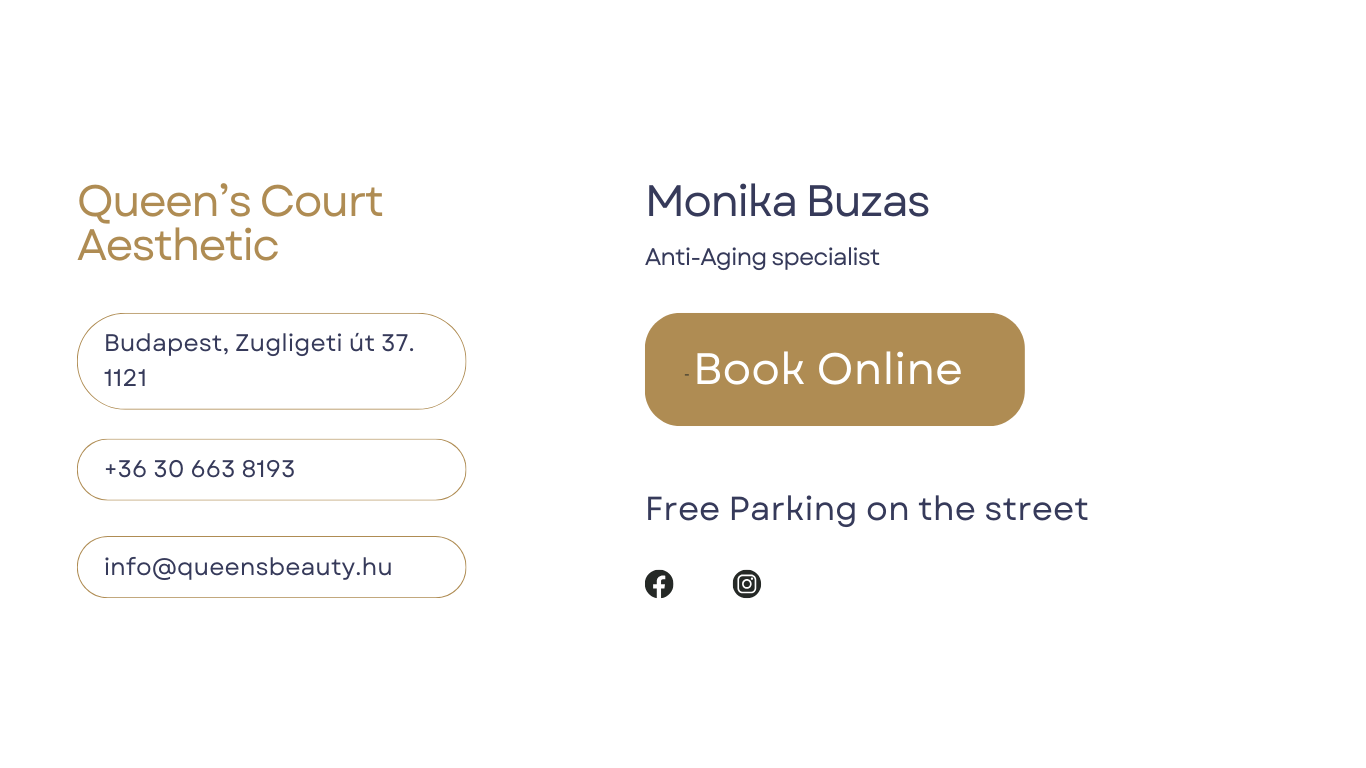
Task: Open the Facebook page icon
Action: tap(659, 584)
